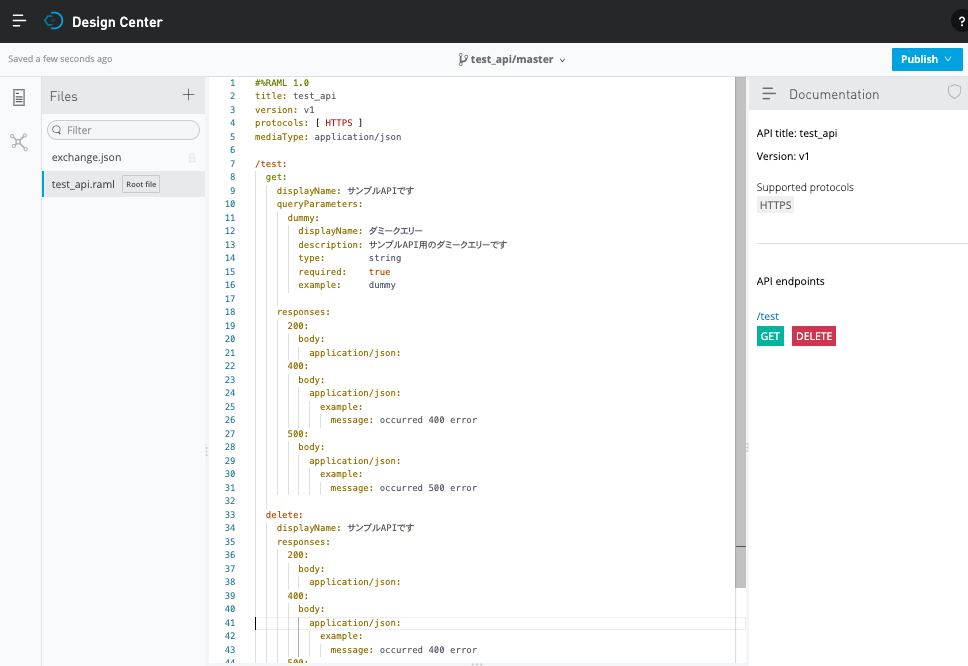The height and width of the screenshot is (666, 968).
Task: Click the validation shield icon in Documentation panel
Action: tap(954, 93)
